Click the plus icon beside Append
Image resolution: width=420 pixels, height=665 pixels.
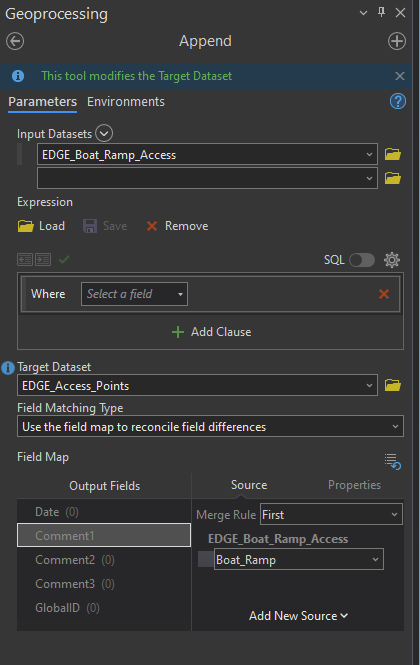point(397,42)
